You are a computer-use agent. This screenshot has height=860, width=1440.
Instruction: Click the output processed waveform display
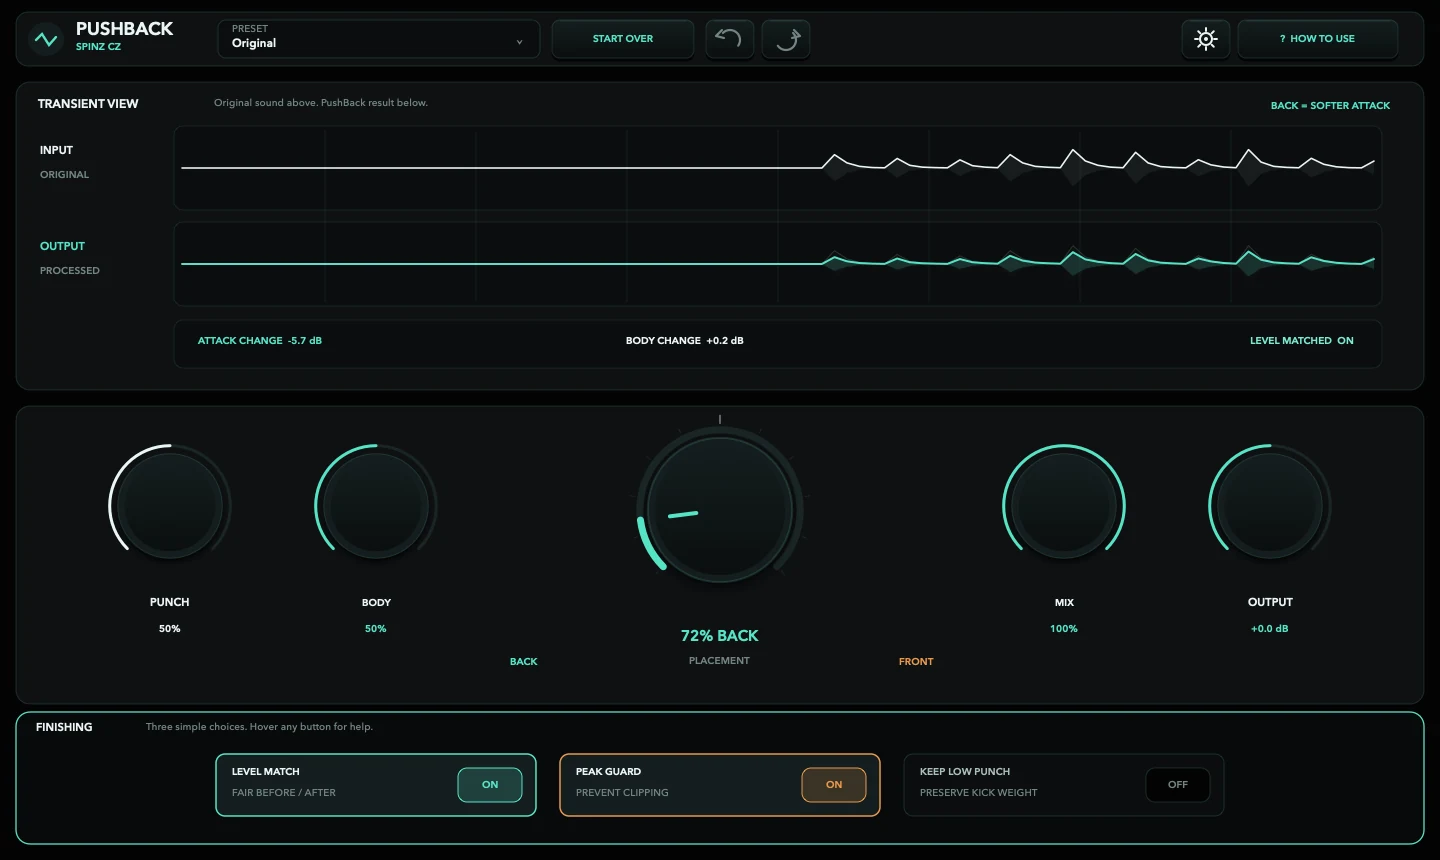coord(778,264)
